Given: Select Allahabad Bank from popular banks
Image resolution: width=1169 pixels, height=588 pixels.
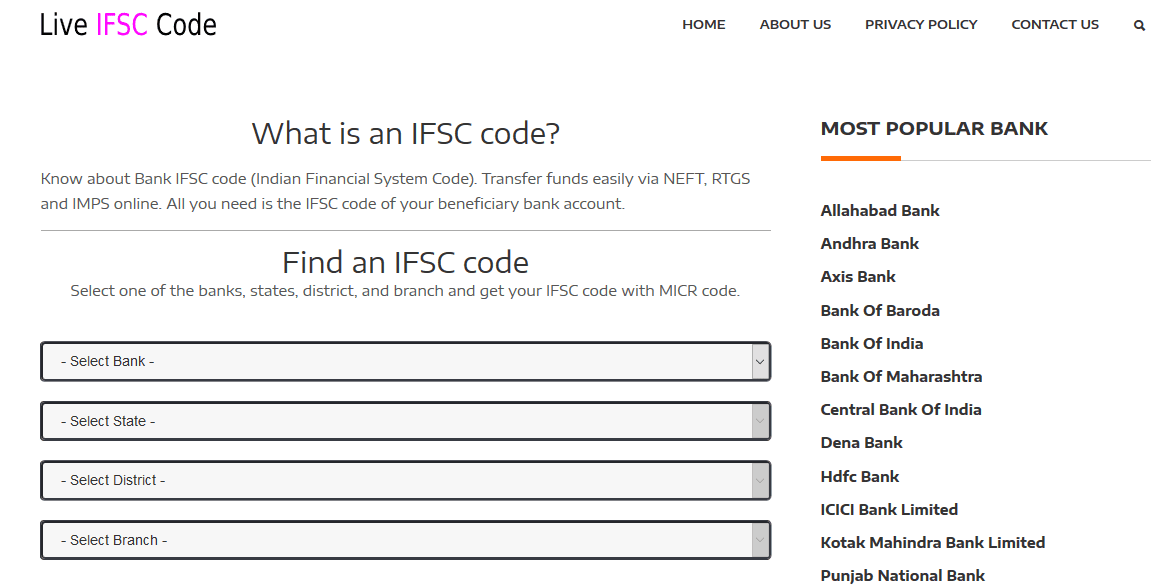Looking at the screenshot, I should coord(880,210).
